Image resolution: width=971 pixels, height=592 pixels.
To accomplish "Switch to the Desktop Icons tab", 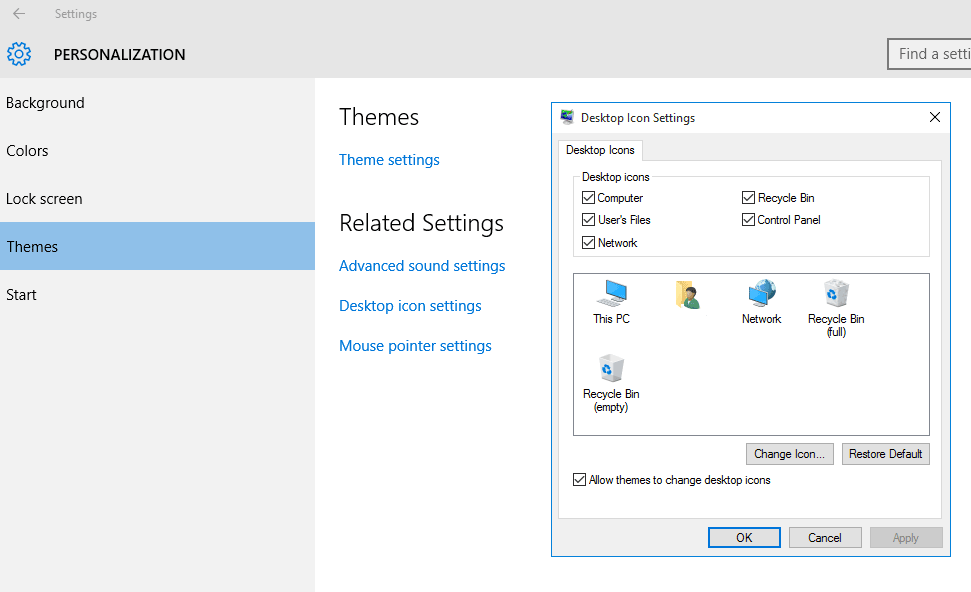I will click(x=600, y=149).
